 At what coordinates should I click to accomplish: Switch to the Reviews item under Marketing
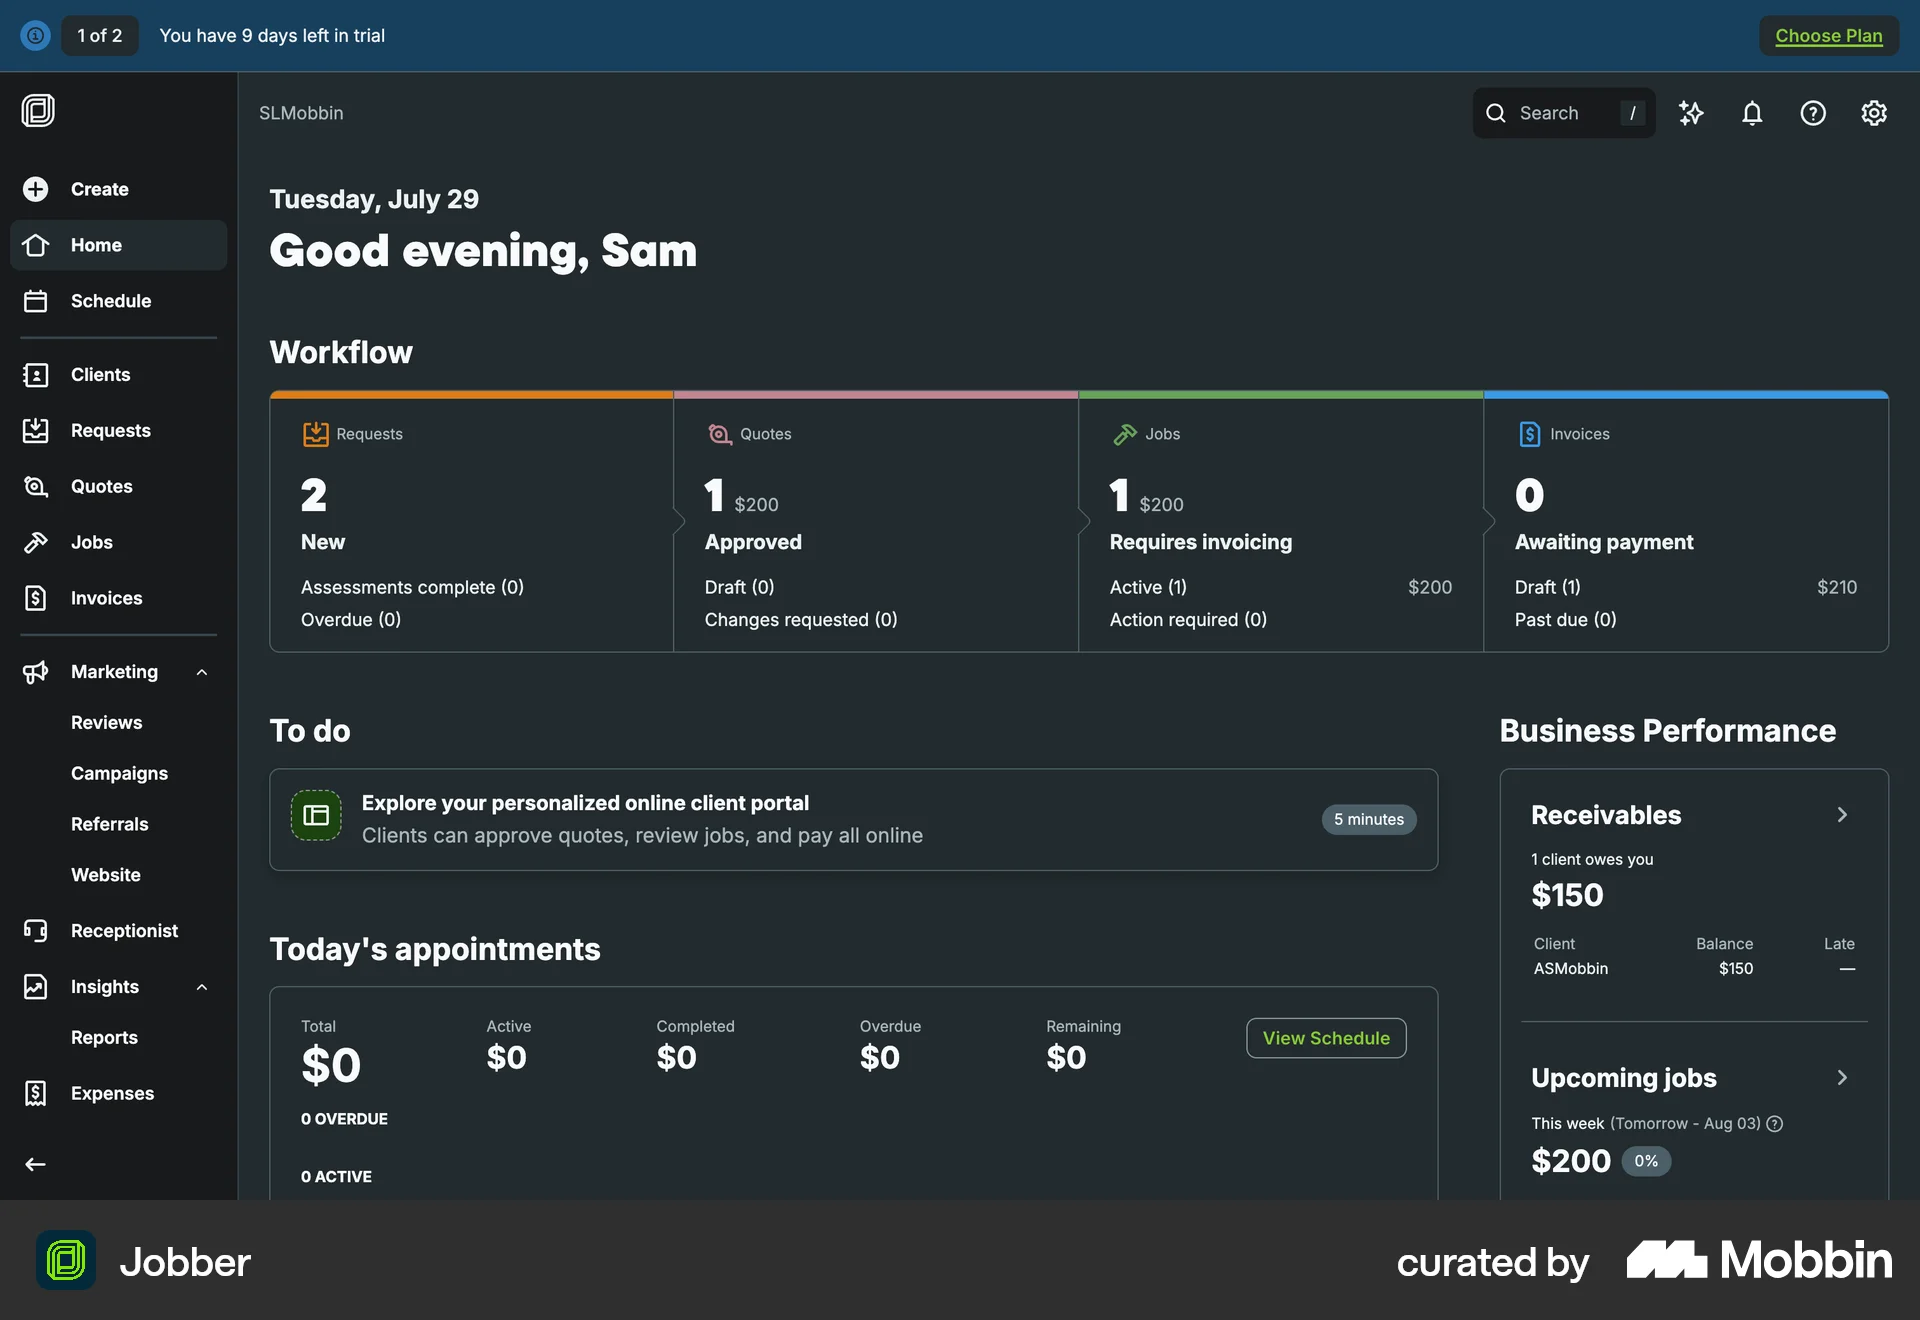pos(106,722)
